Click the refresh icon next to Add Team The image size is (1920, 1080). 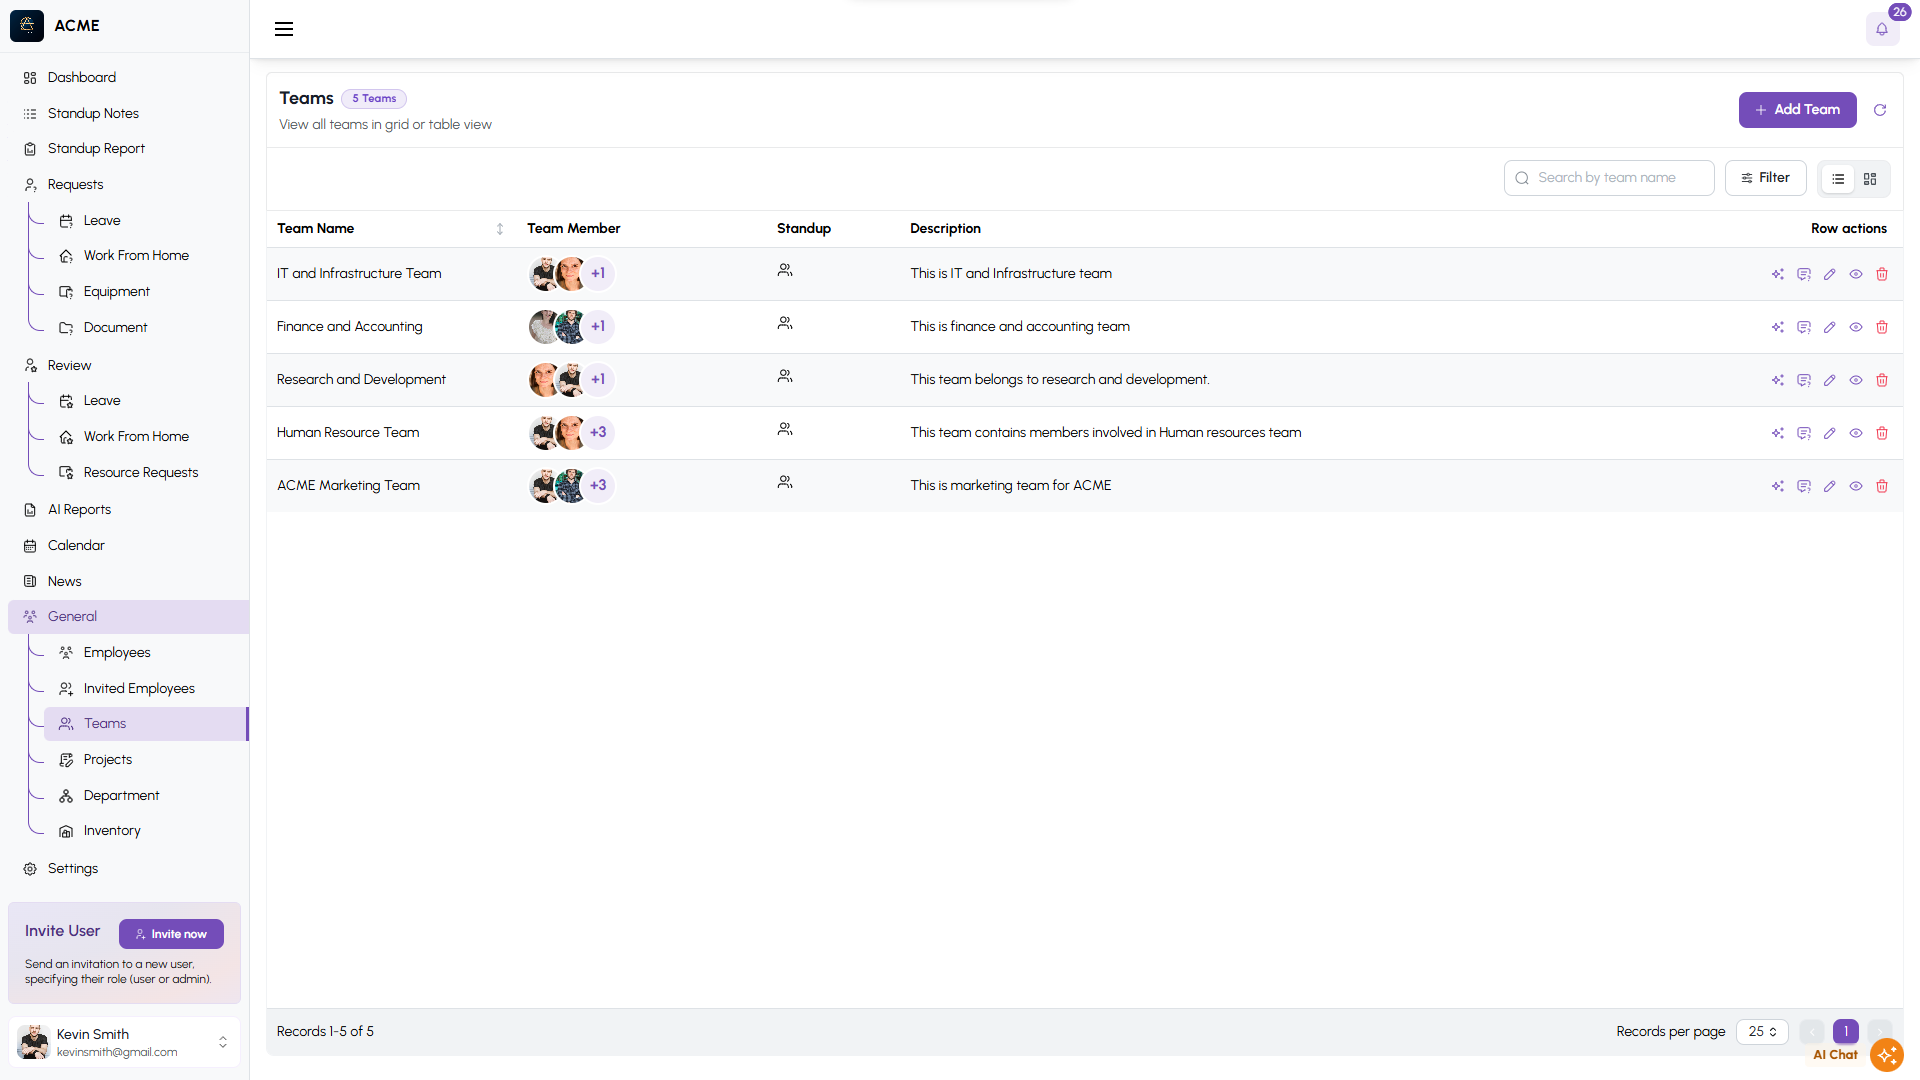1880,110
